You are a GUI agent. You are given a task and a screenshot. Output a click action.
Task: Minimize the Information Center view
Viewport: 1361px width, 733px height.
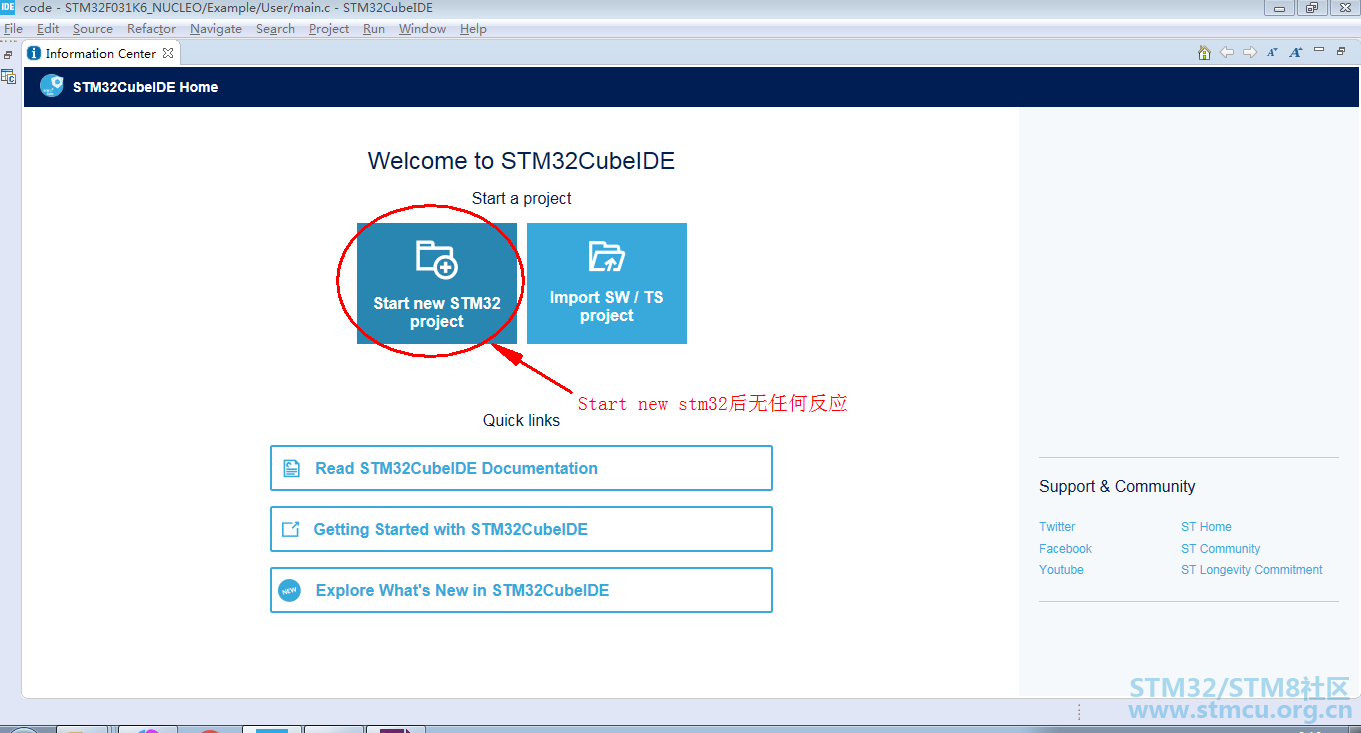(1319, 50)
